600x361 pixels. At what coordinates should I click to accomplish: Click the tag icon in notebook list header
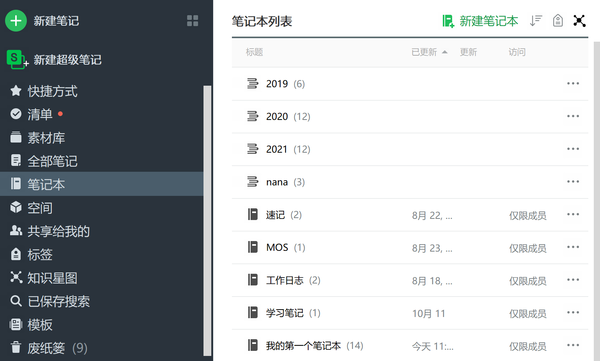[x=558, y=21]
